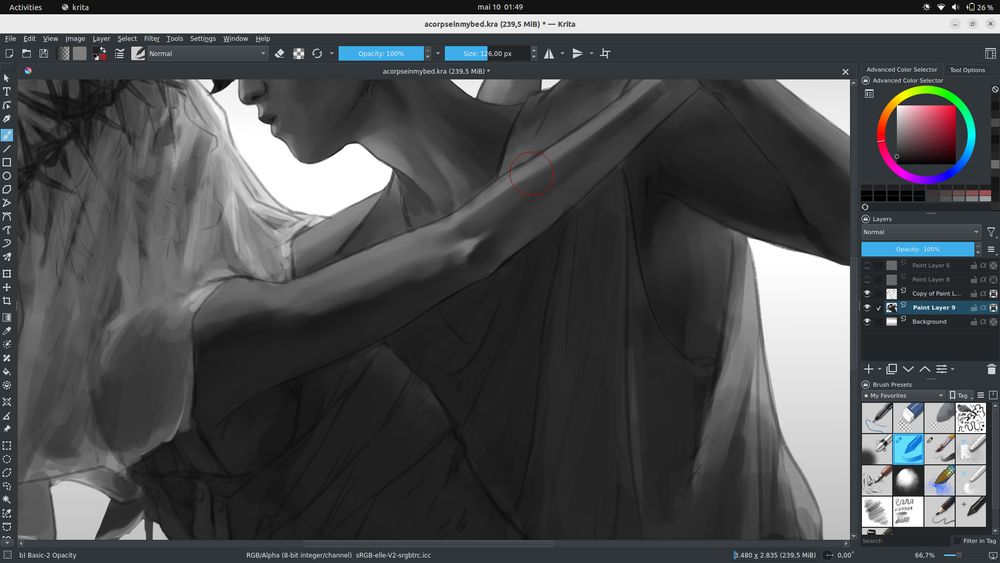Image resolution: width=1000 pixels, height=563 pixels.
Task: Expand vertical mirror options arrow
Action: pos(591,54)
